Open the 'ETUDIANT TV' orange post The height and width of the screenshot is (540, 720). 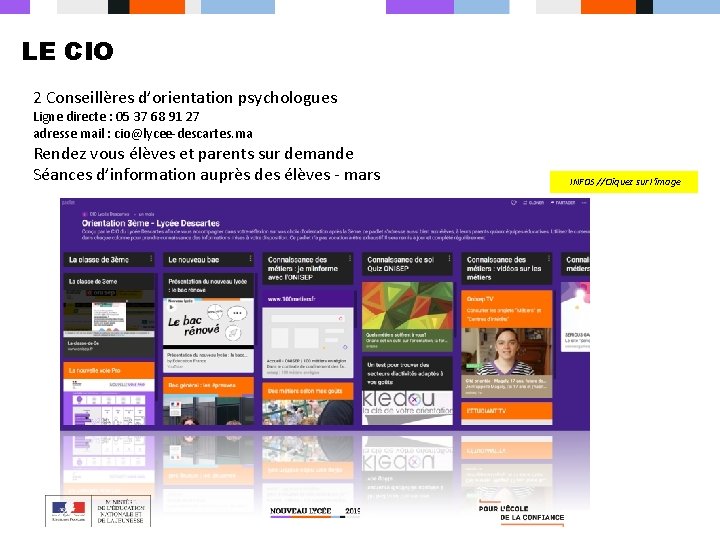(506, 411)
